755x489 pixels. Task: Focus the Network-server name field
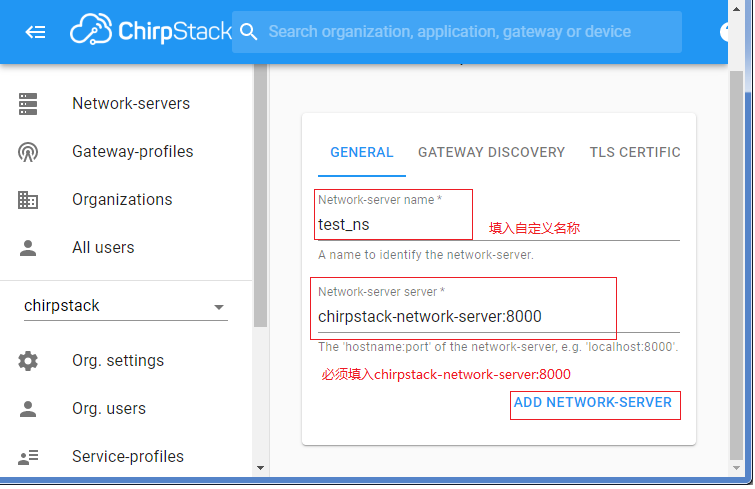(499, 224)
